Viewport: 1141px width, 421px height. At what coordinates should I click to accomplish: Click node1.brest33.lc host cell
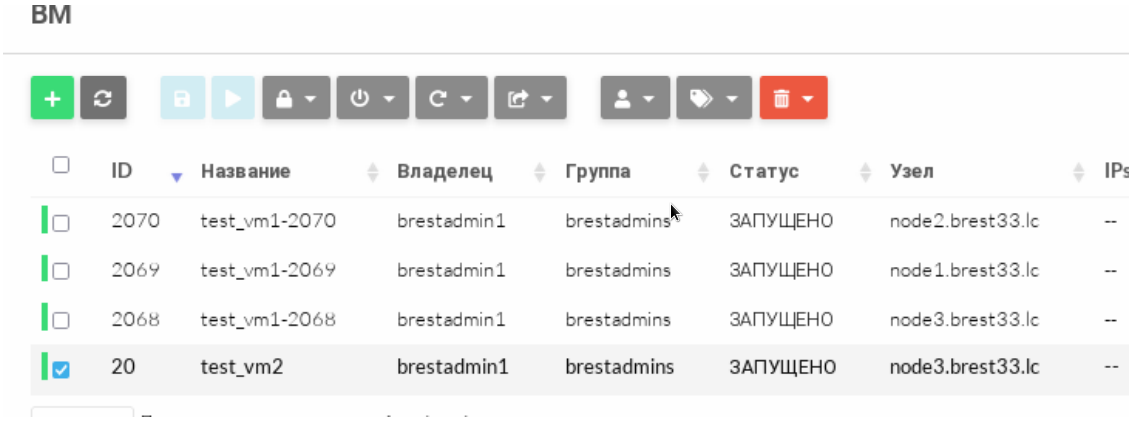point(964,271)
